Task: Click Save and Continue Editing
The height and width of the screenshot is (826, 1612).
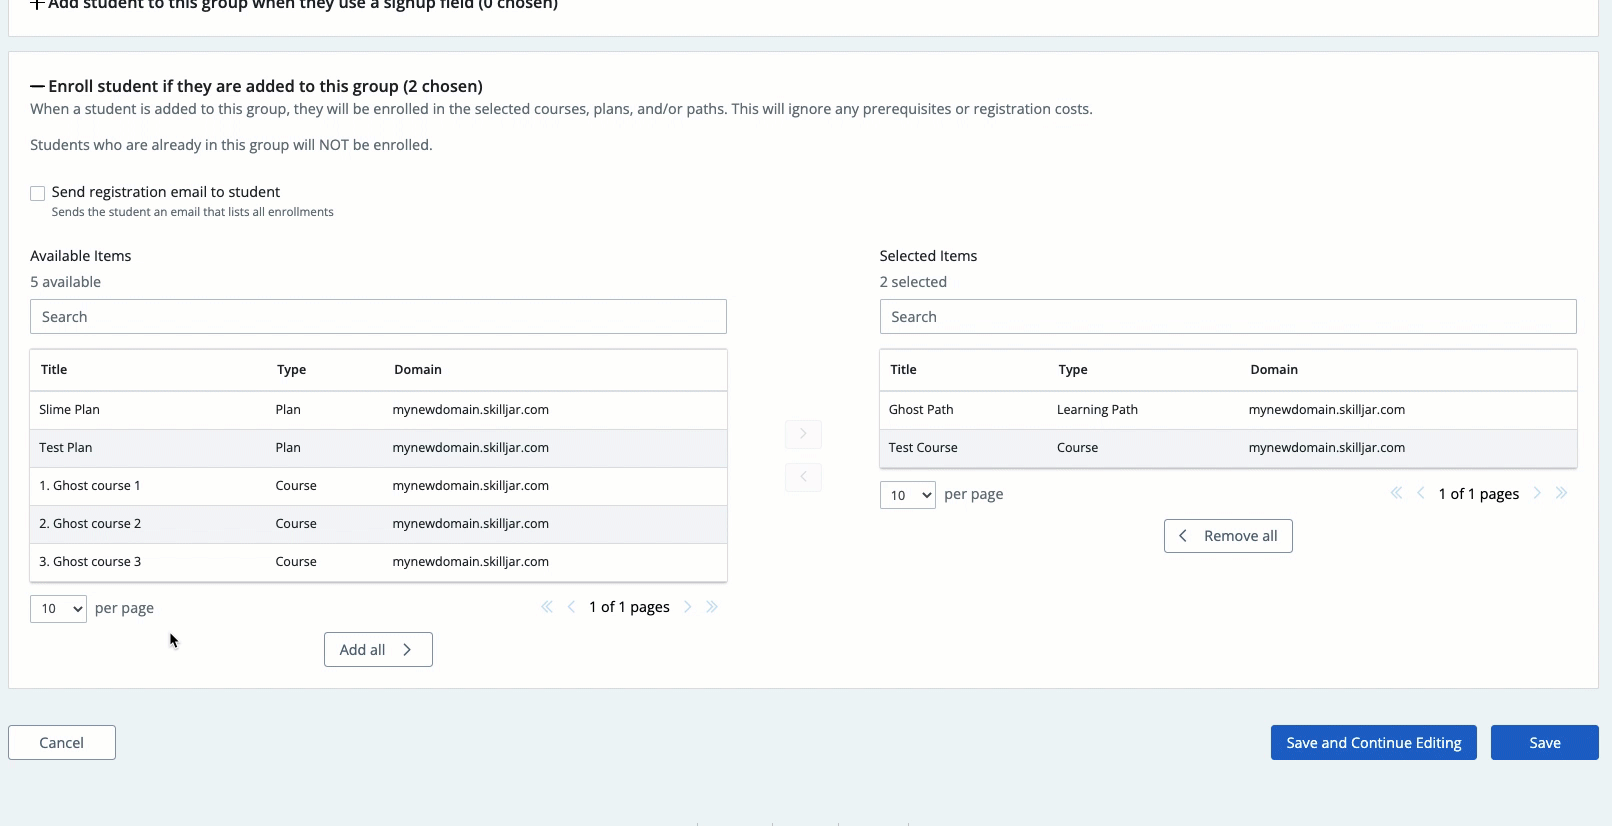Action: click(x=1373, y=743)
